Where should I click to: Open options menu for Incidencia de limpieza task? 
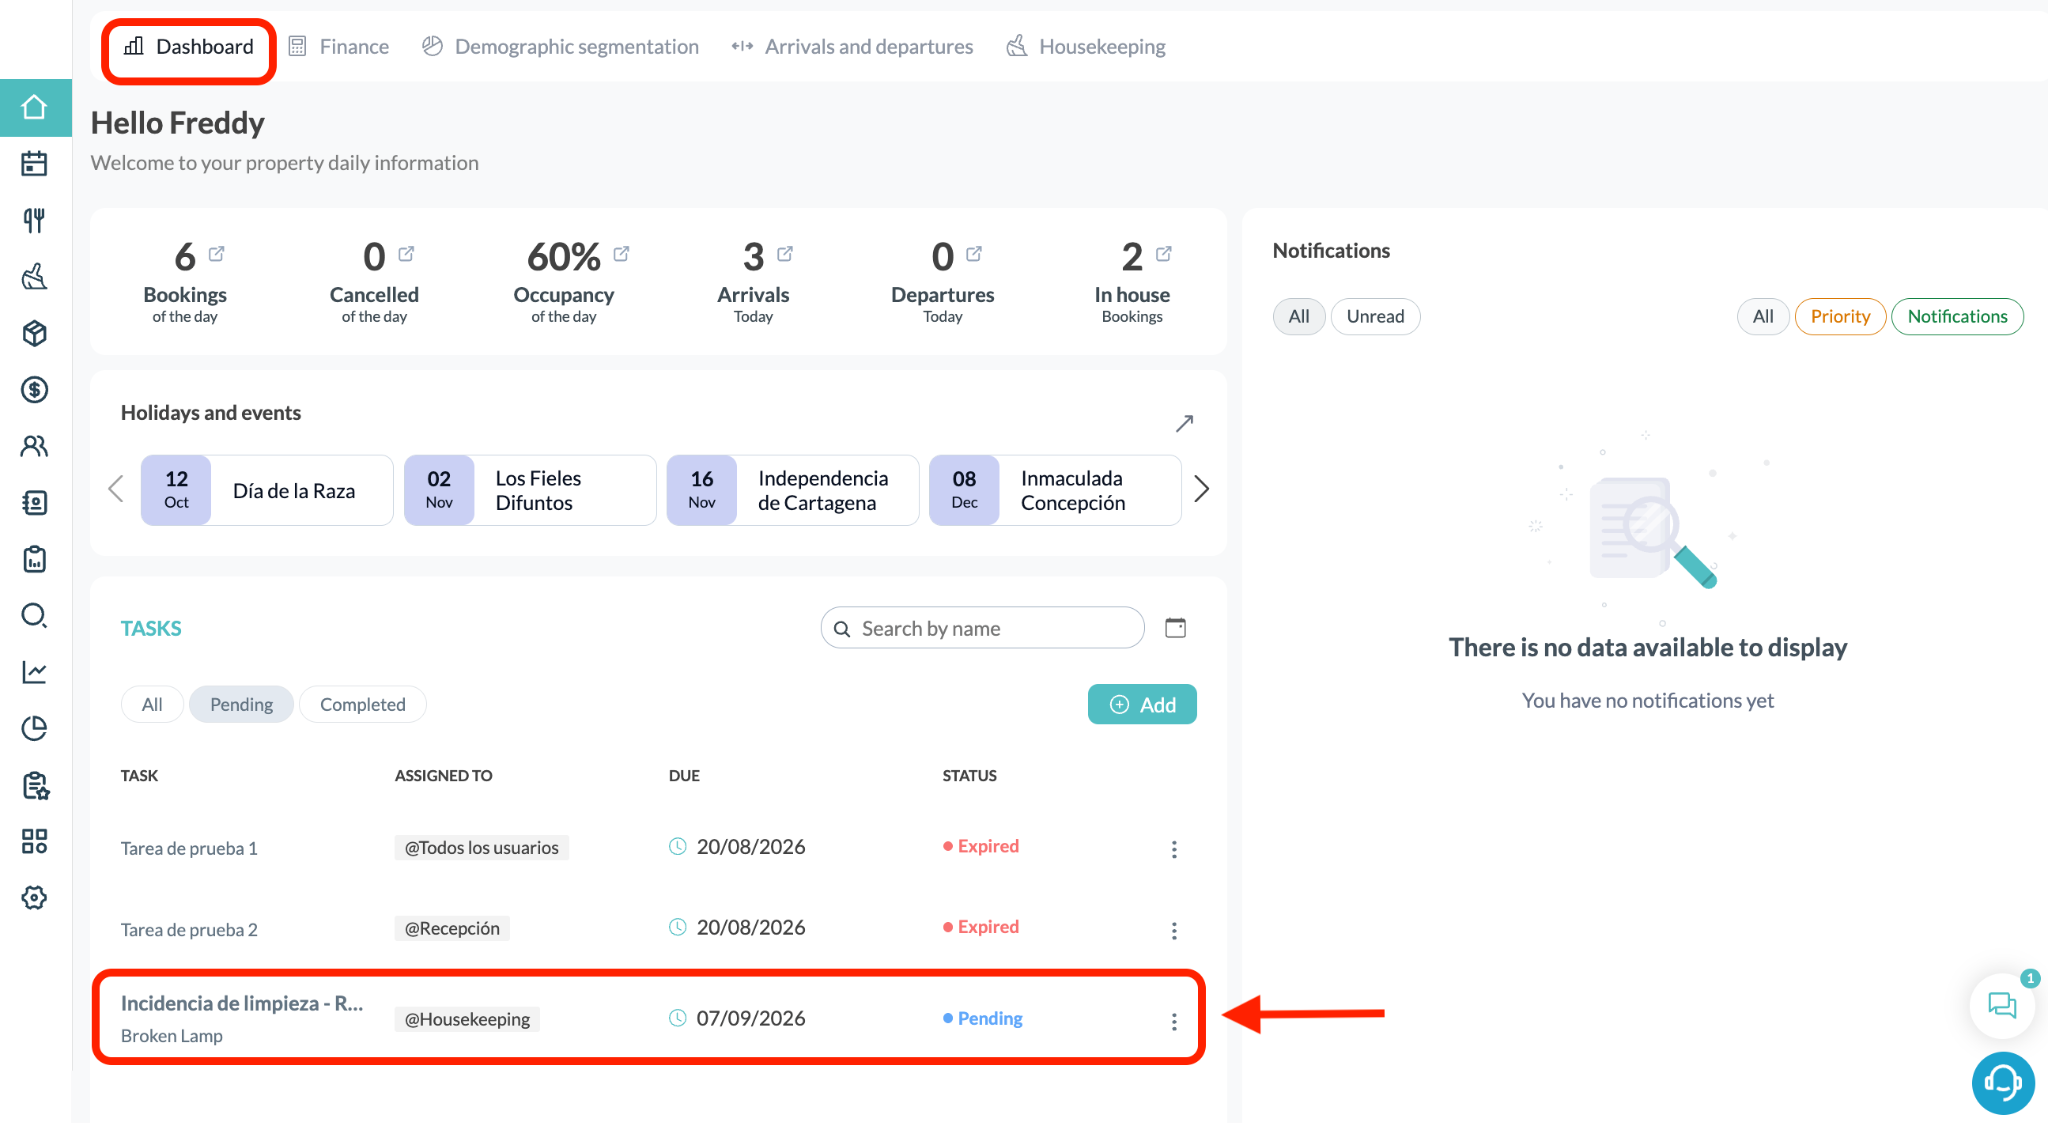click(x=1174, y=1021)
